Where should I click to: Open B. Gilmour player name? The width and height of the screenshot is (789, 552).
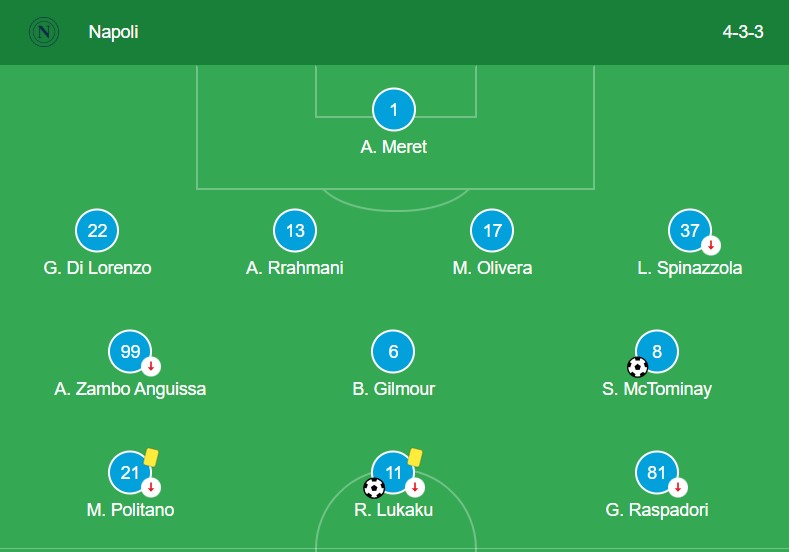pyautogui.click(x=394, y=389)
